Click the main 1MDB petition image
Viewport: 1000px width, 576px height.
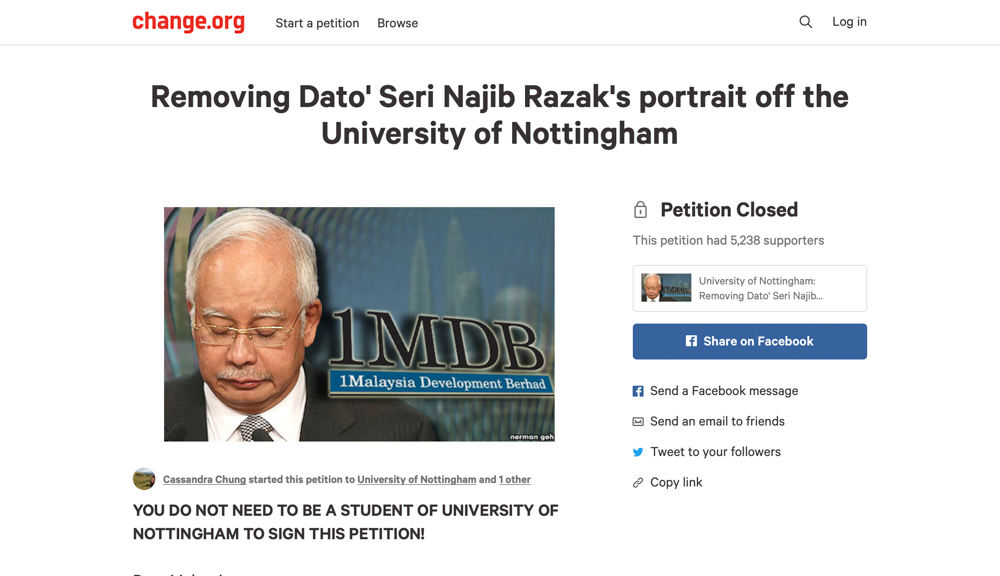click(x=359, y=324)
